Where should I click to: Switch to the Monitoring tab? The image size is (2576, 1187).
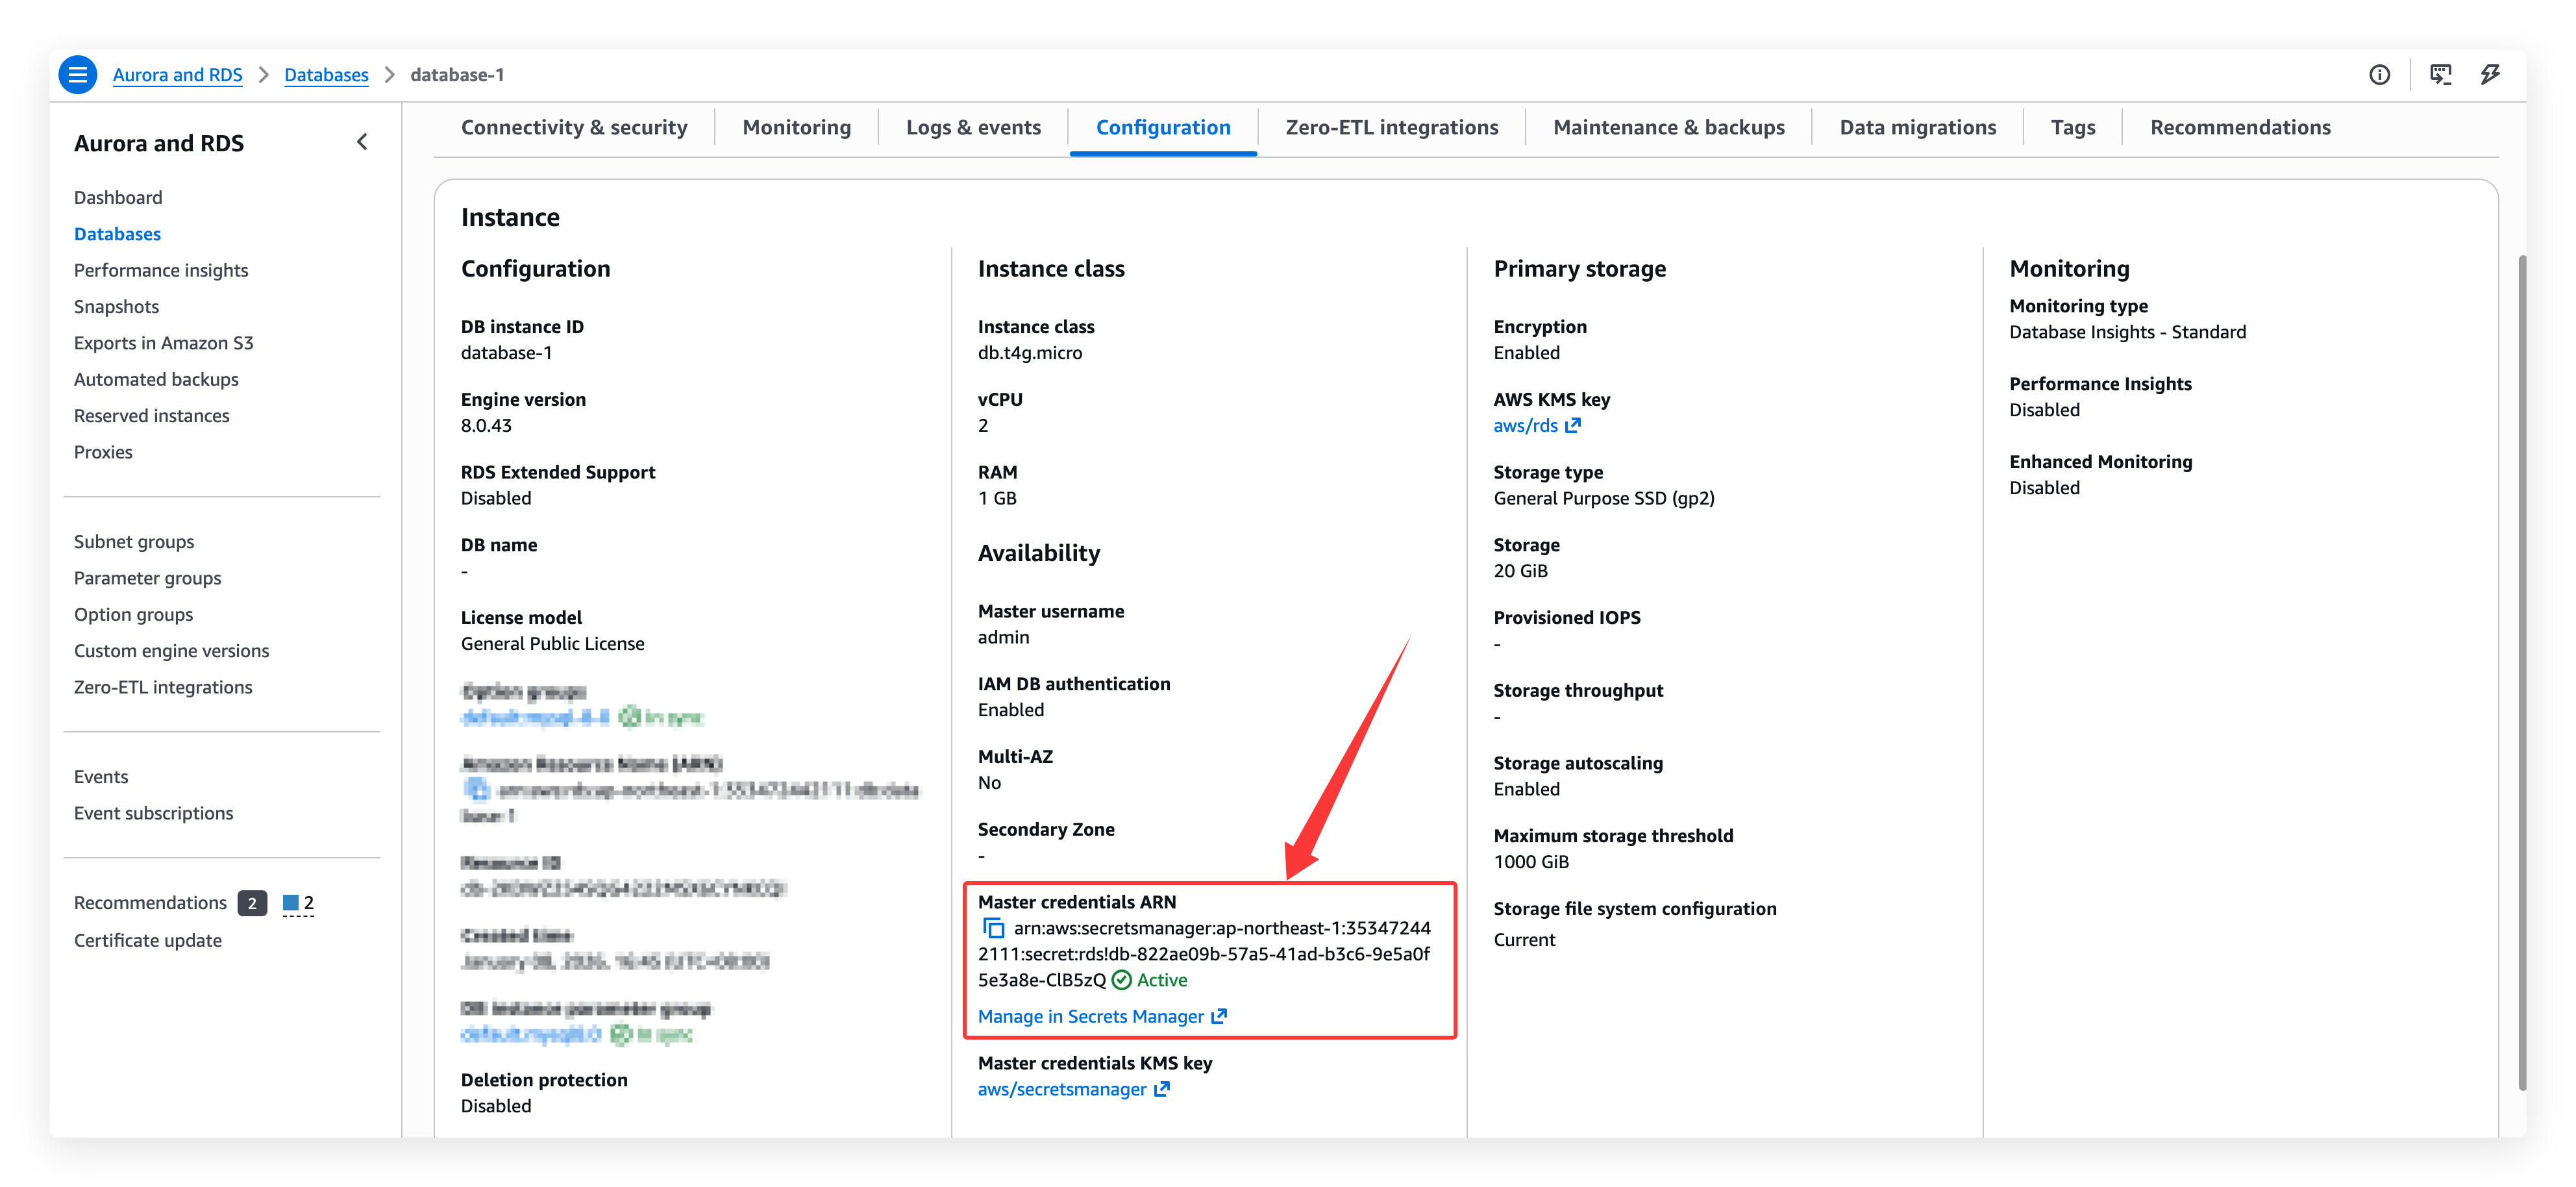point(796,127)
